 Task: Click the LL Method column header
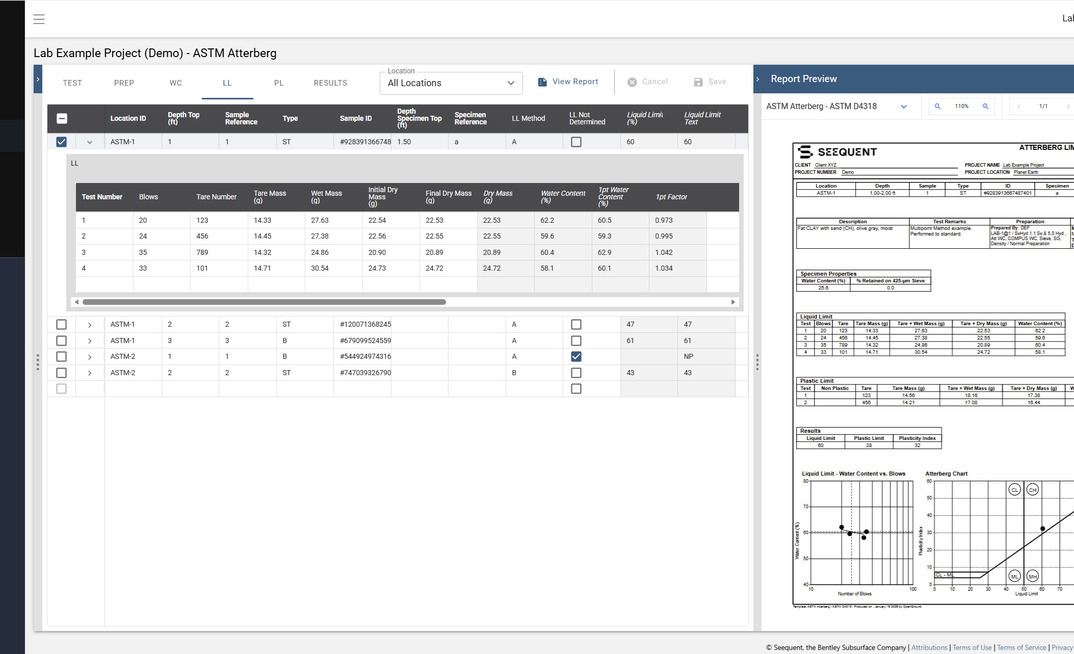pyautogui.click(x=528, y=118)
